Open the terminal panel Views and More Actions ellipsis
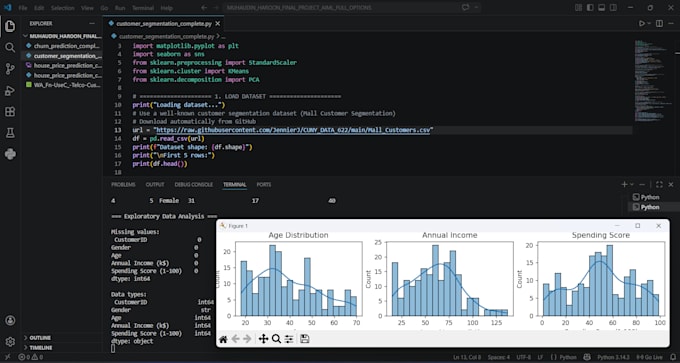The height and width of the screenshot is (363, 680). (x=642, y=184)
